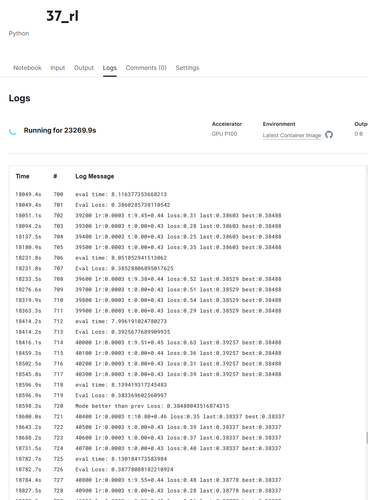368x500 pixels.
Task: Click the log message for step 40800
Action: (x=178, y=480)
